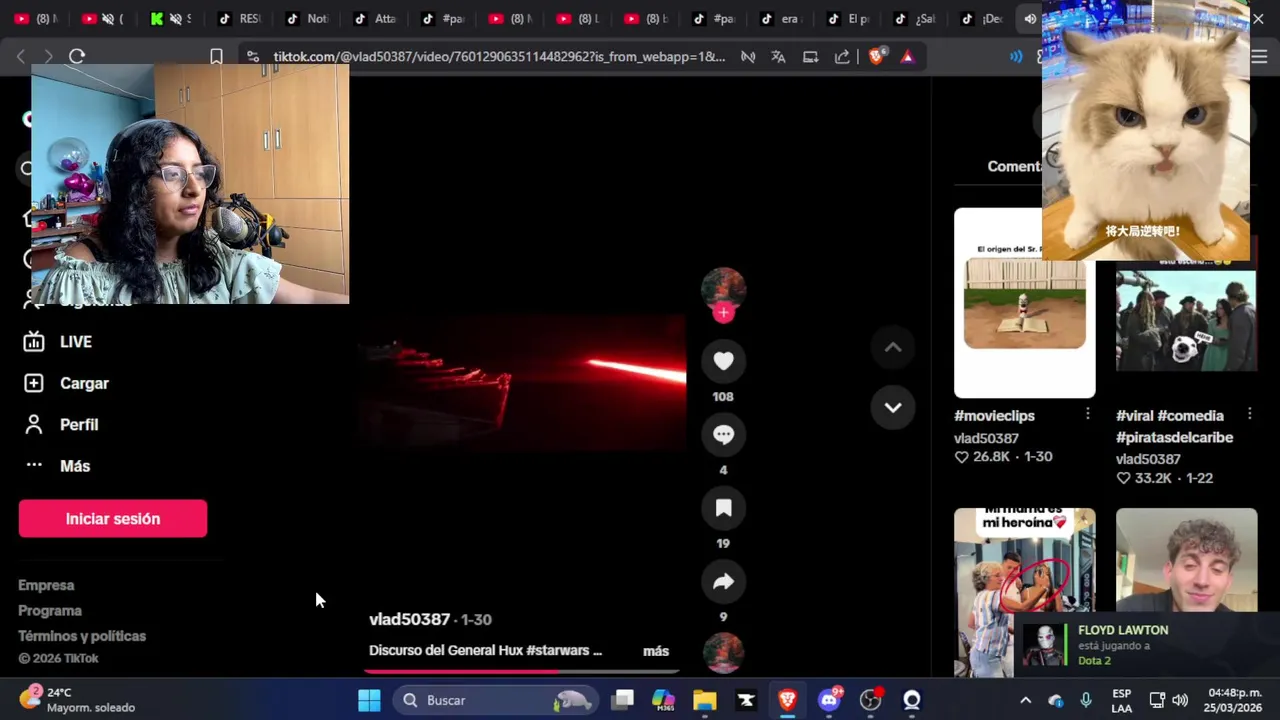This screenshot has height=720, width=1280.
Task: Switch to the 'era' TikTok browser tab
Action: (x=781, y=18)
